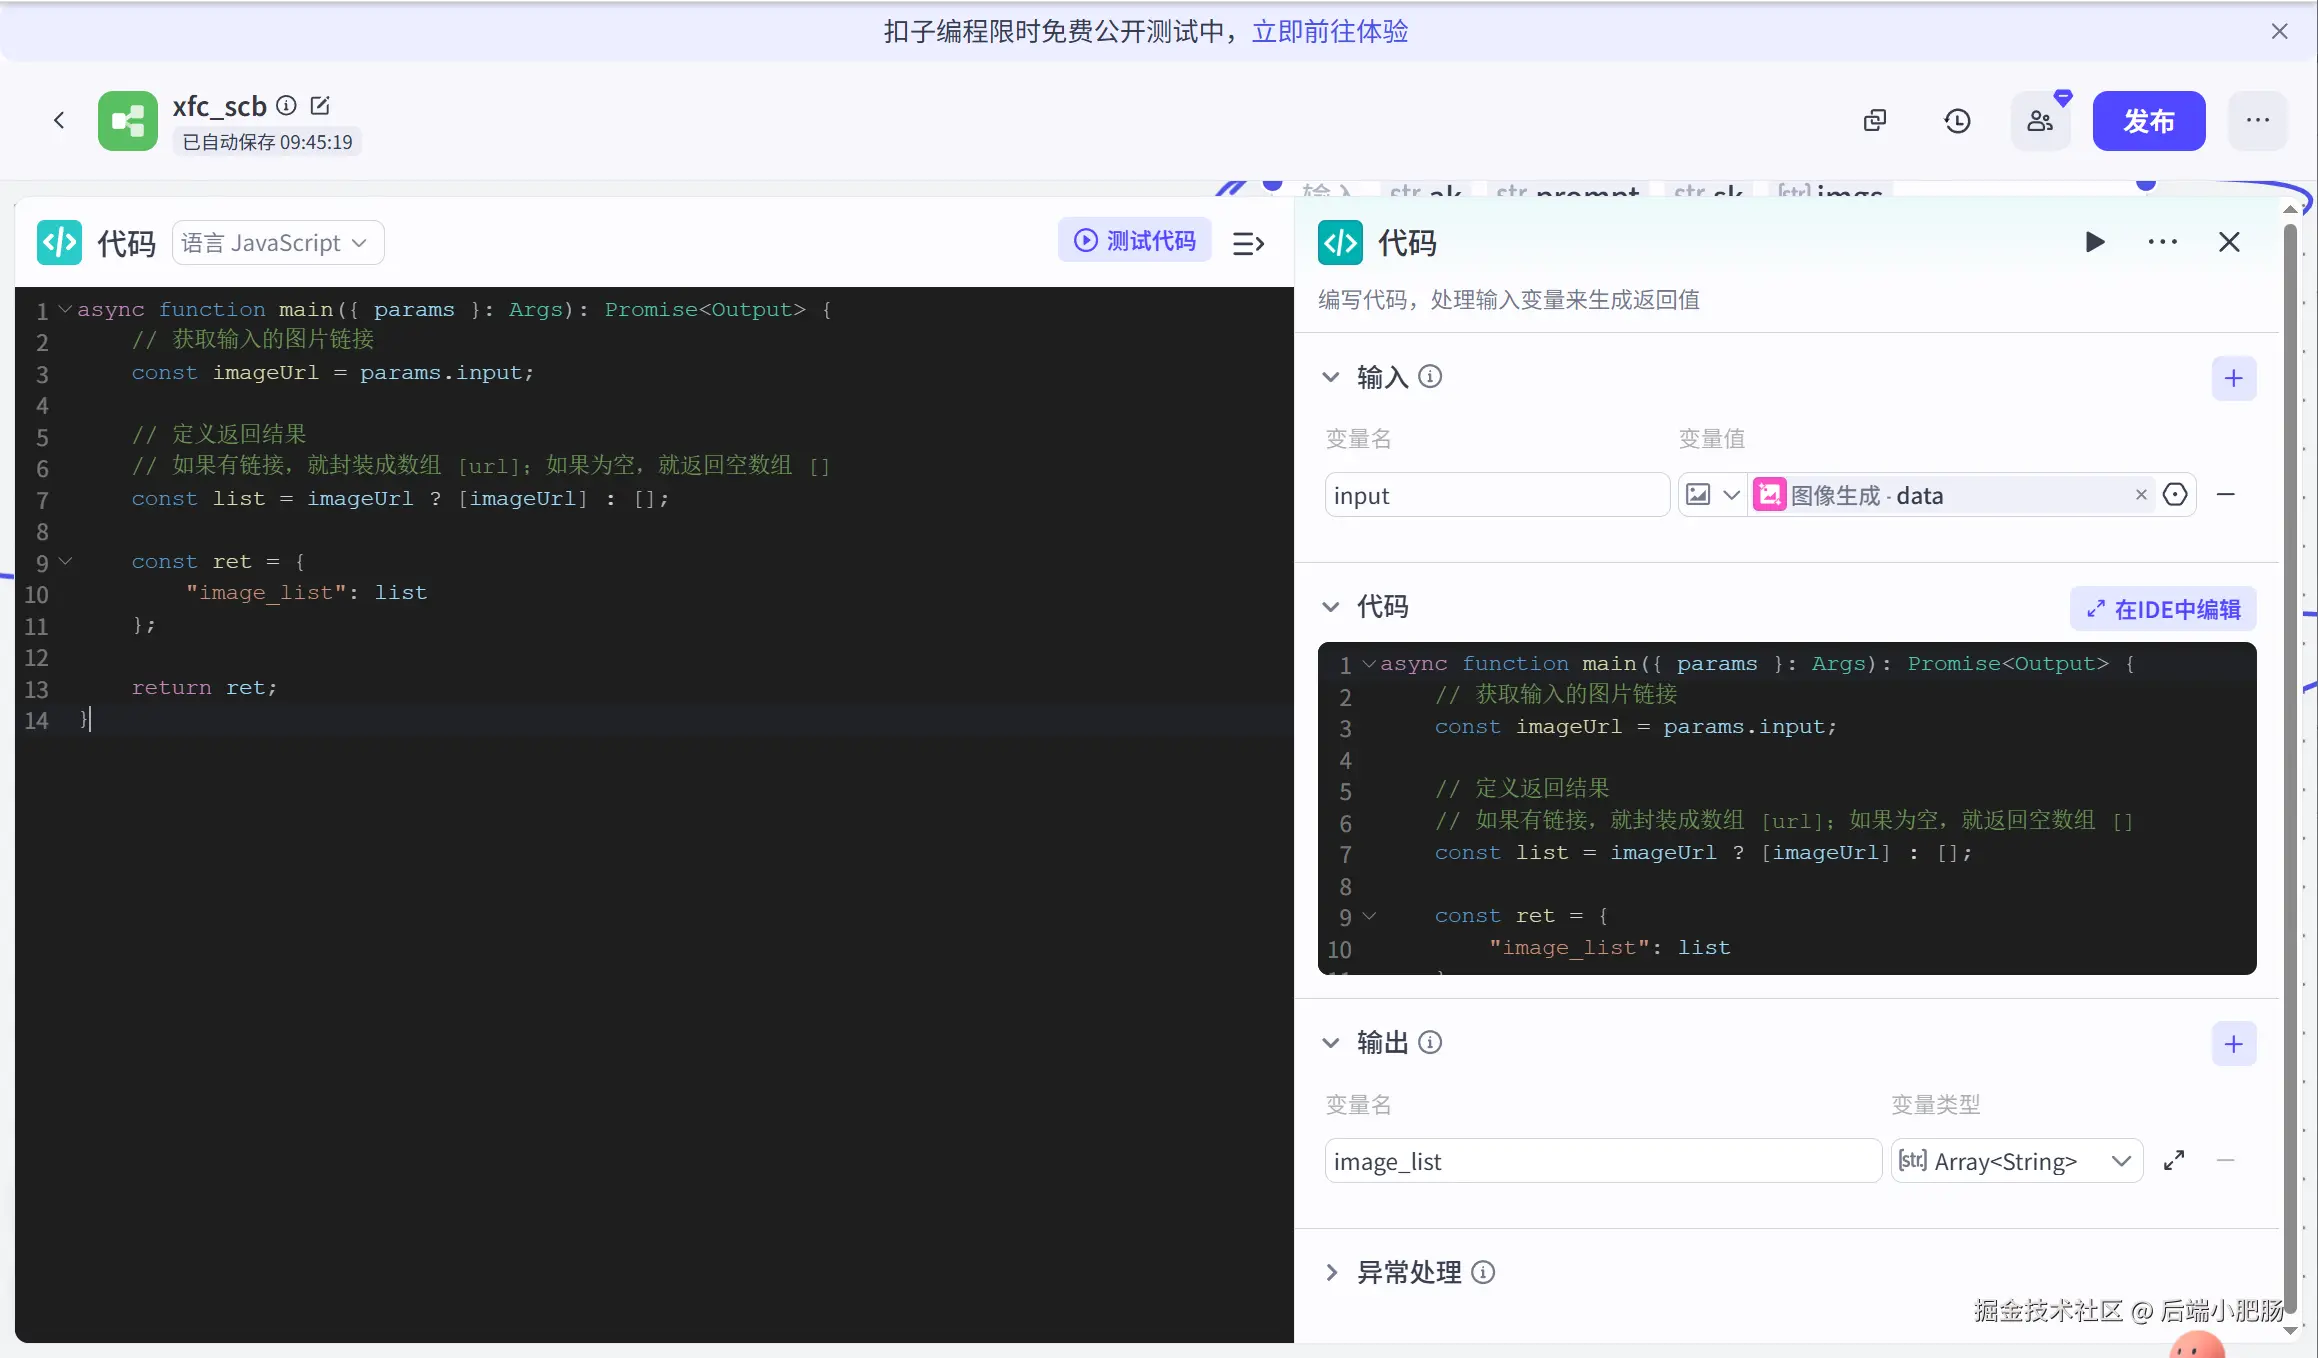Click the back arrow beside xfc_scb

pyautogui.click(x=59, y=121)
